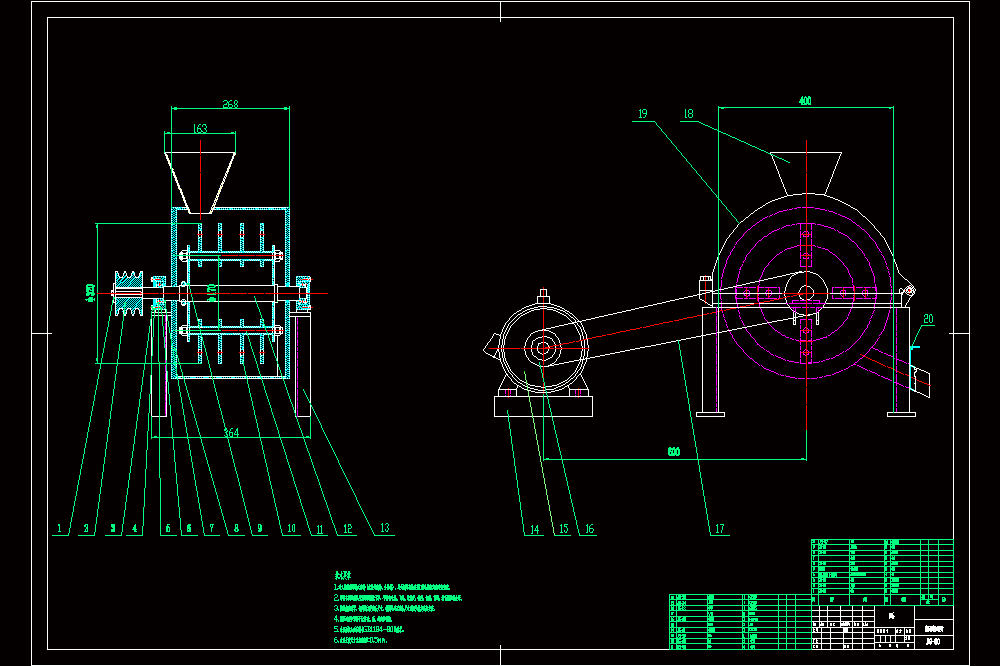Click callout label 20 near outlet chute
The height and width of the screenshot is (666, 1000).
pos(928,318)
